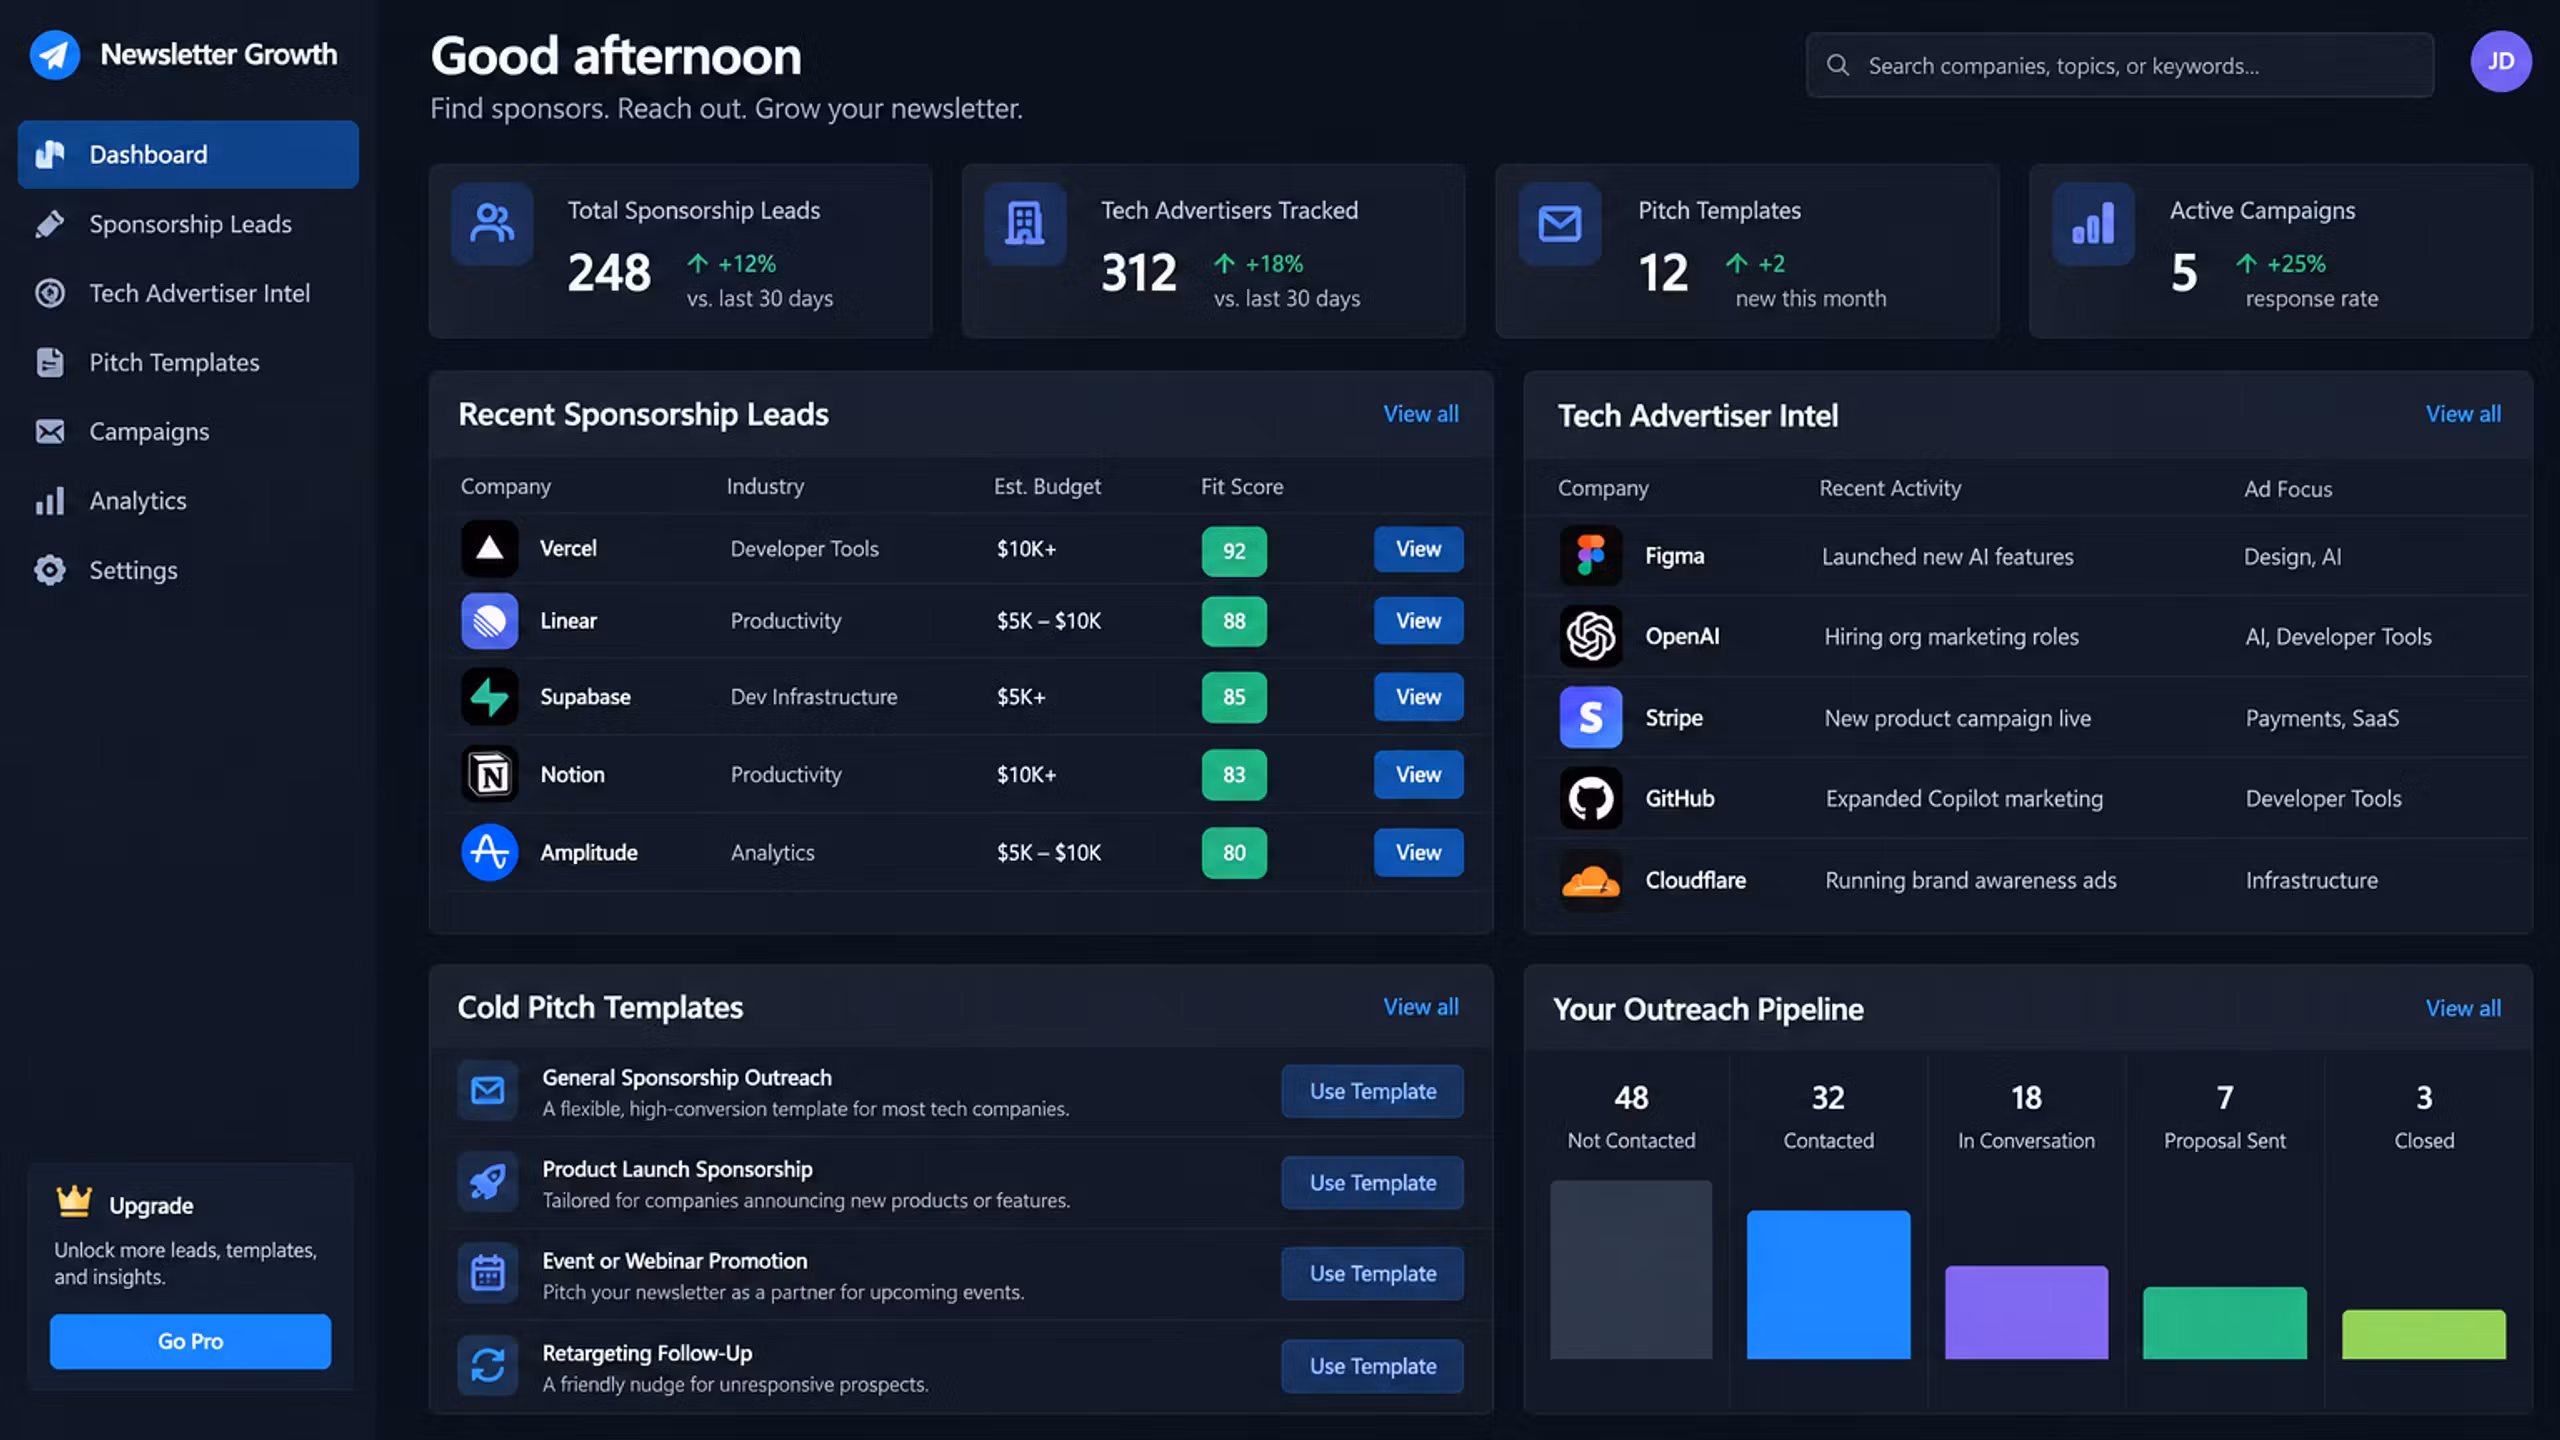Click the Newsletter Growth paper-plane logo
This screenshot has width=2560, height=1440.
click(54, 55)
